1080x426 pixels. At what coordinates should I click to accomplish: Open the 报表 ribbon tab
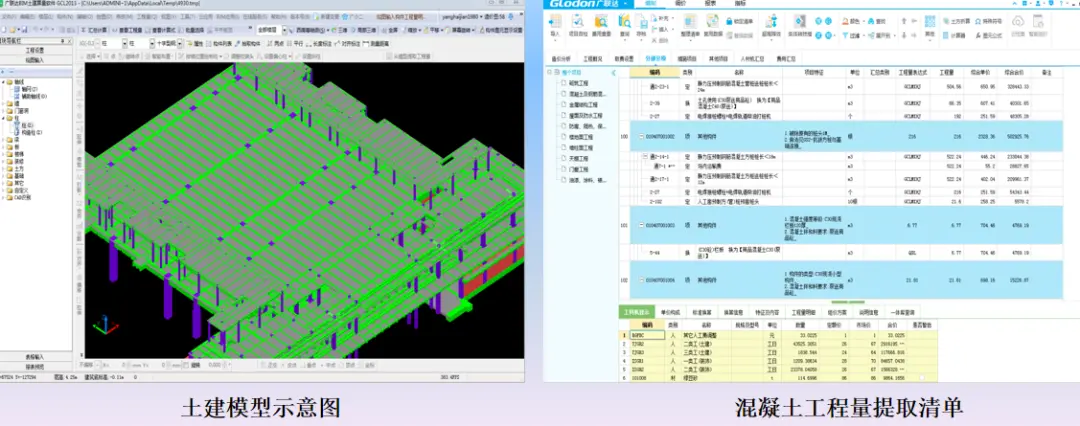711,4
